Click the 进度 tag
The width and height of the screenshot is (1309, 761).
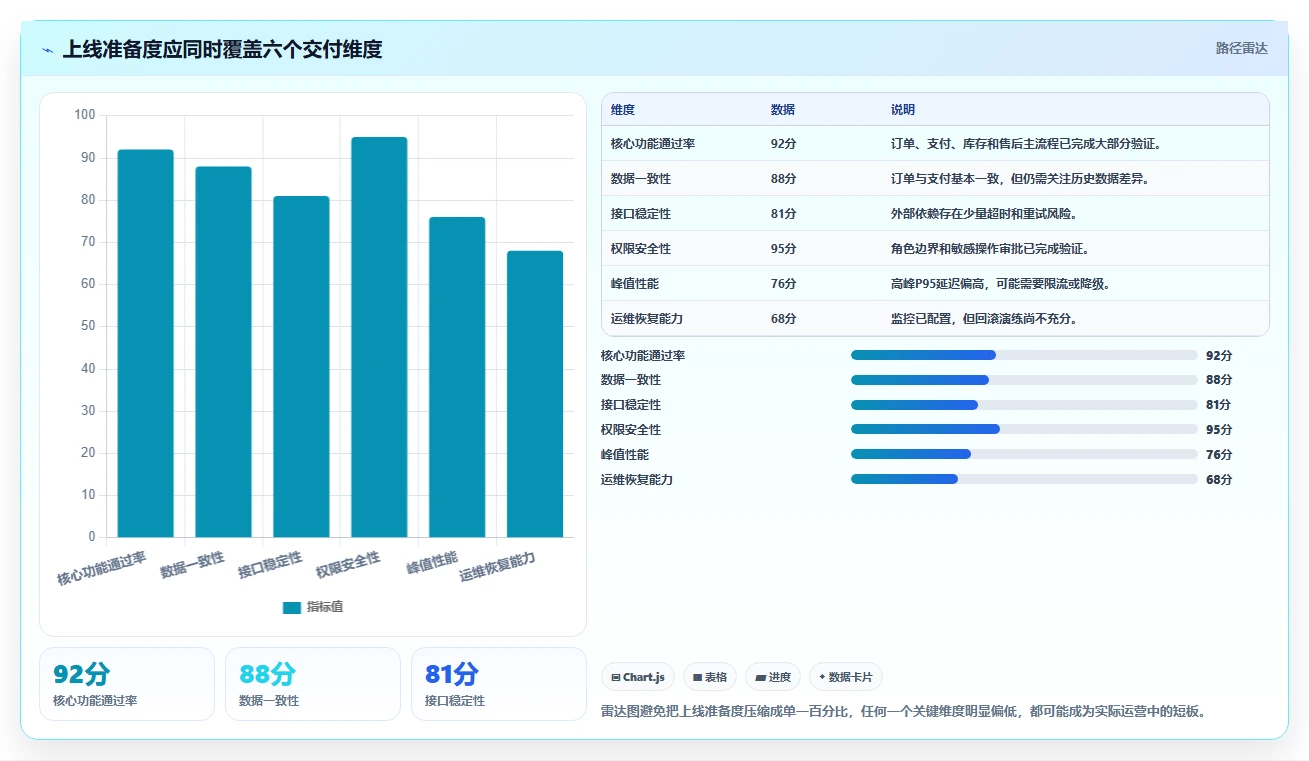point(773,677)
